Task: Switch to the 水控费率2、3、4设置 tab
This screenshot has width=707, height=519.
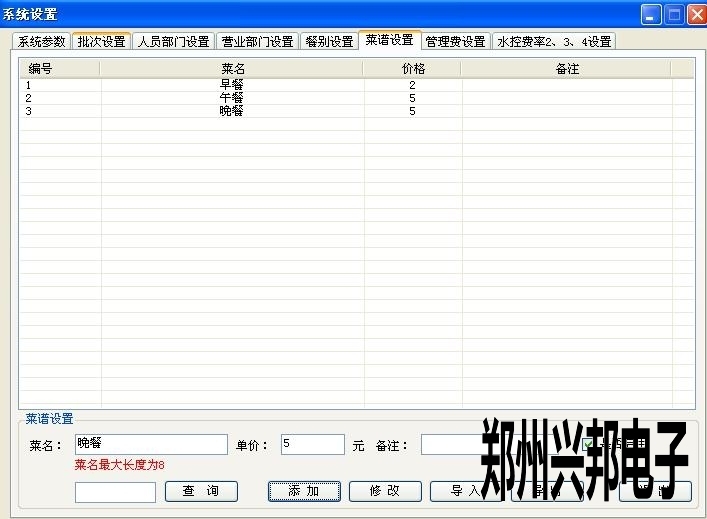Action: 553,42
